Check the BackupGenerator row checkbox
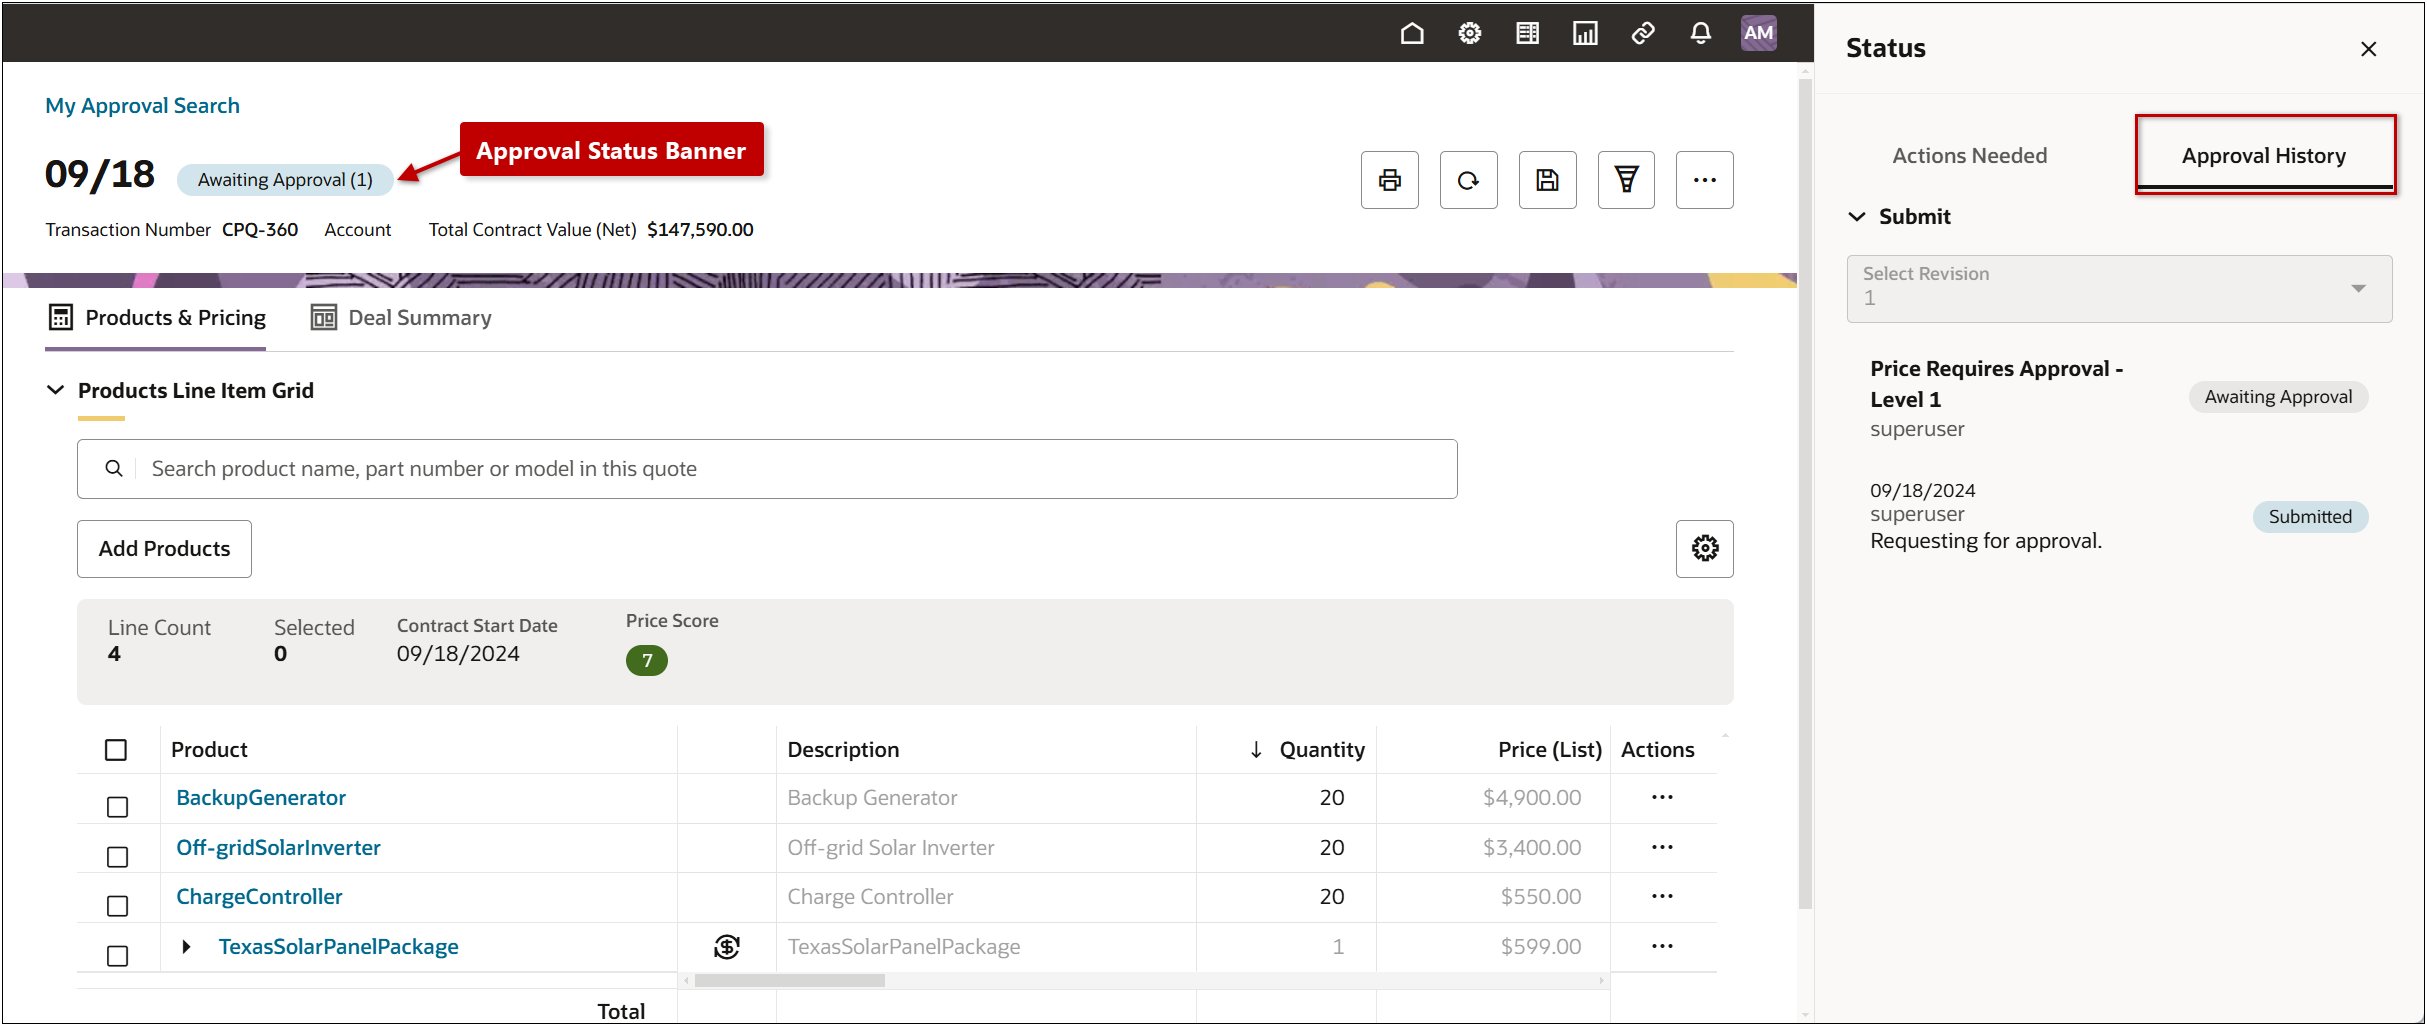The height and width of the screenshot is (1026, 2427). pyautogui.click(x=117, y=806)
